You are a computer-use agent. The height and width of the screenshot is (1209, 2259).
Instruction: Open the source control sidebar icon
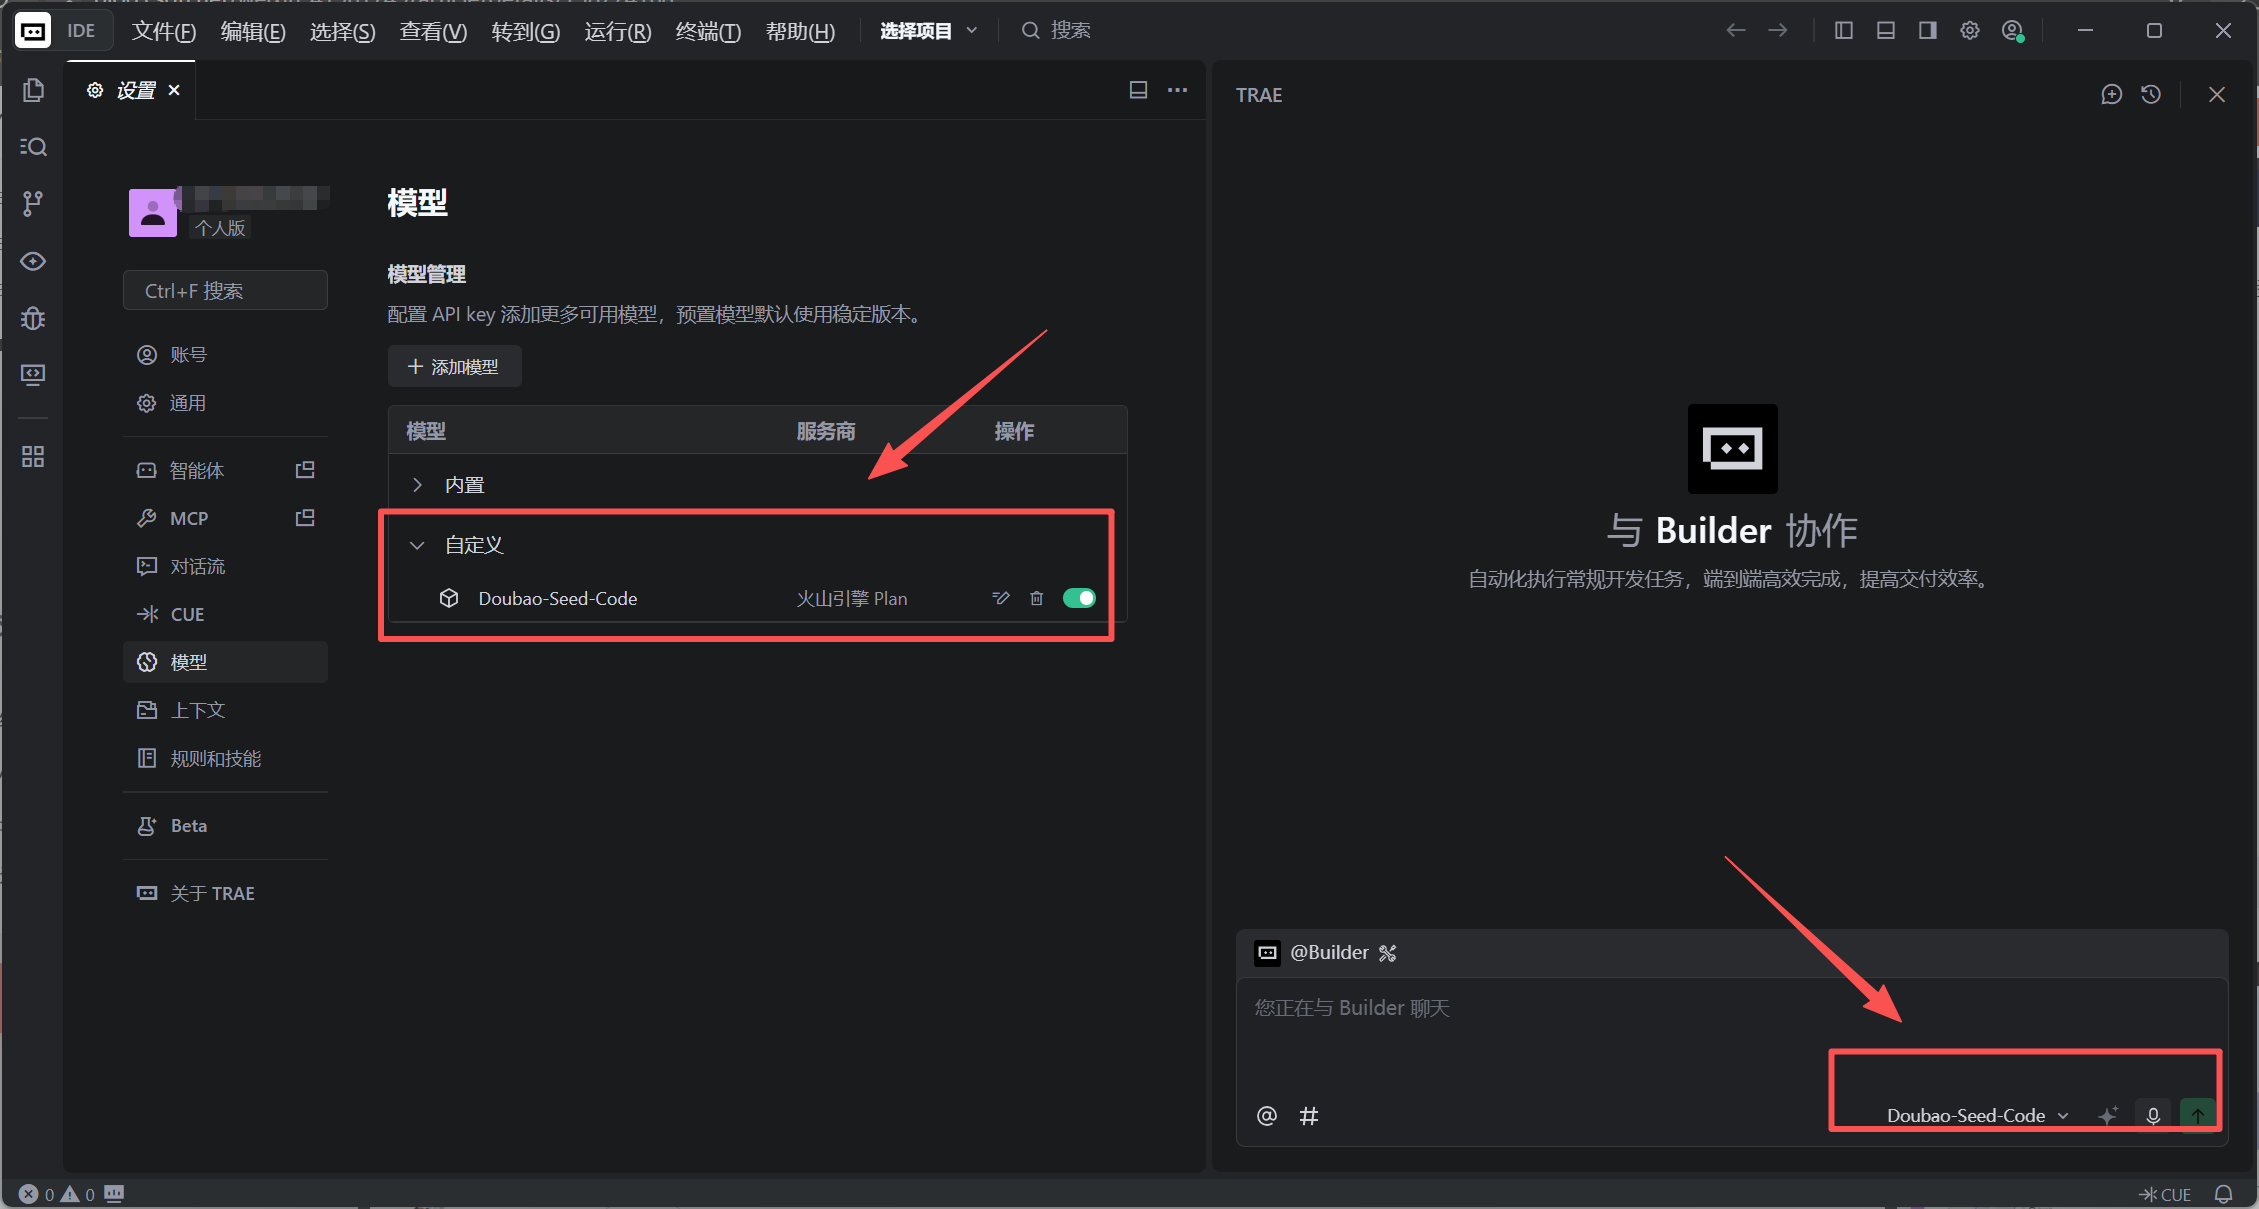pos(33,204)
